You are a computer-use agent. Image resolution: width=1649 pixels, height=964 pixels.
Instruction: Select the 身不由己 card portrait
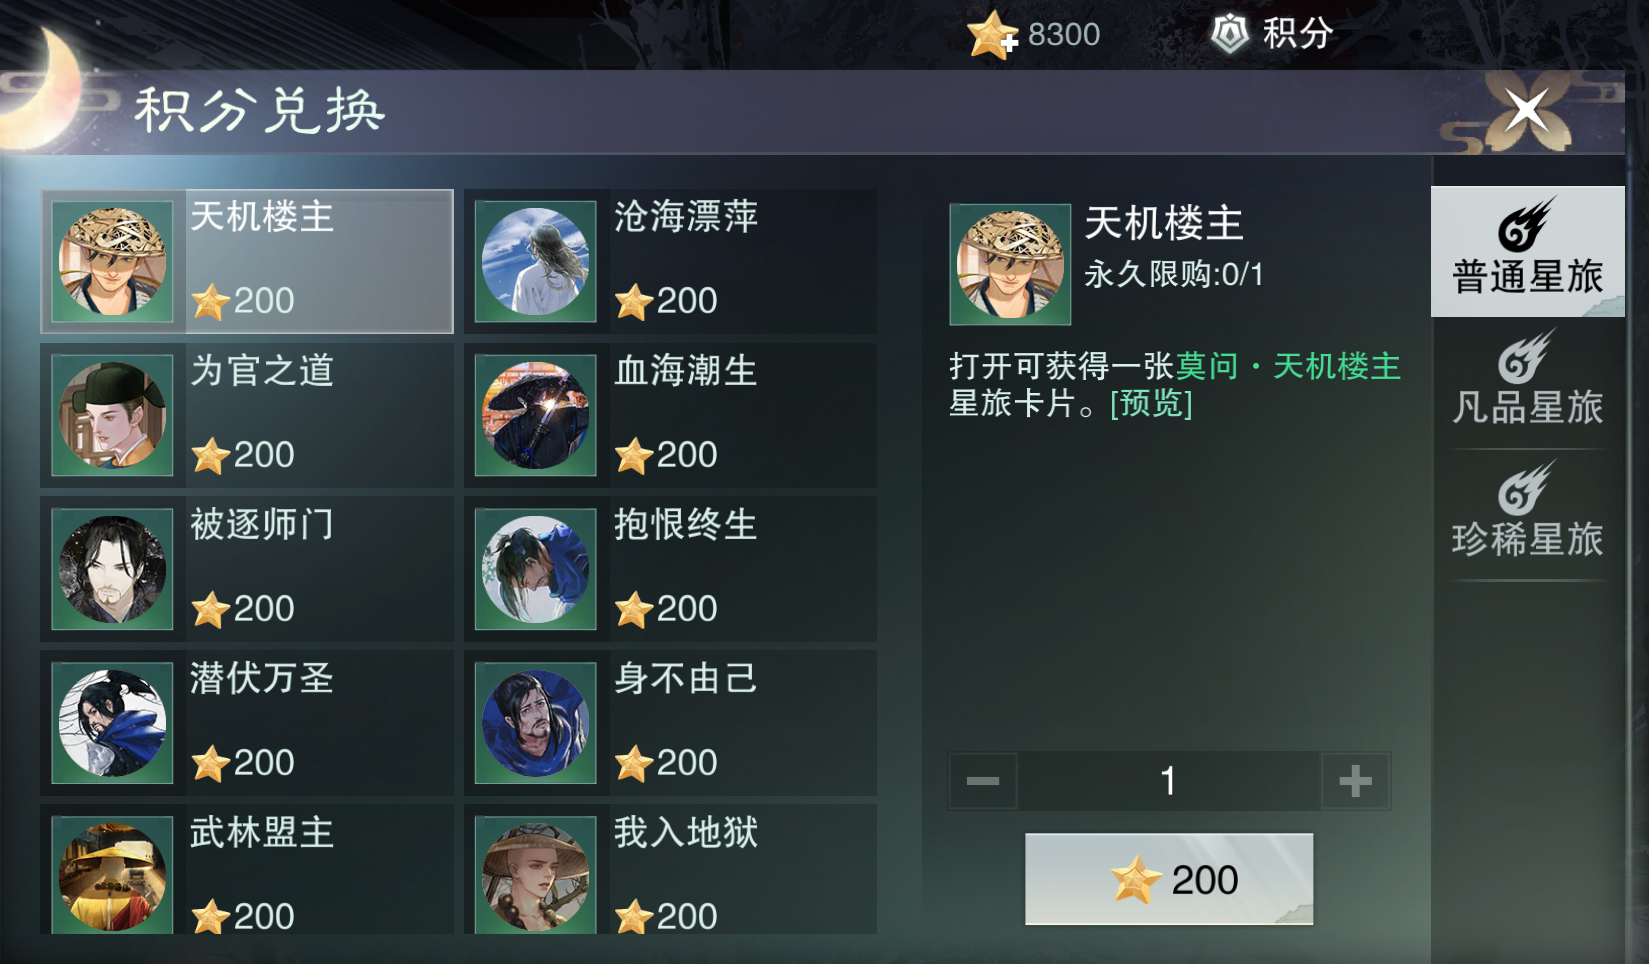point(536,724)
